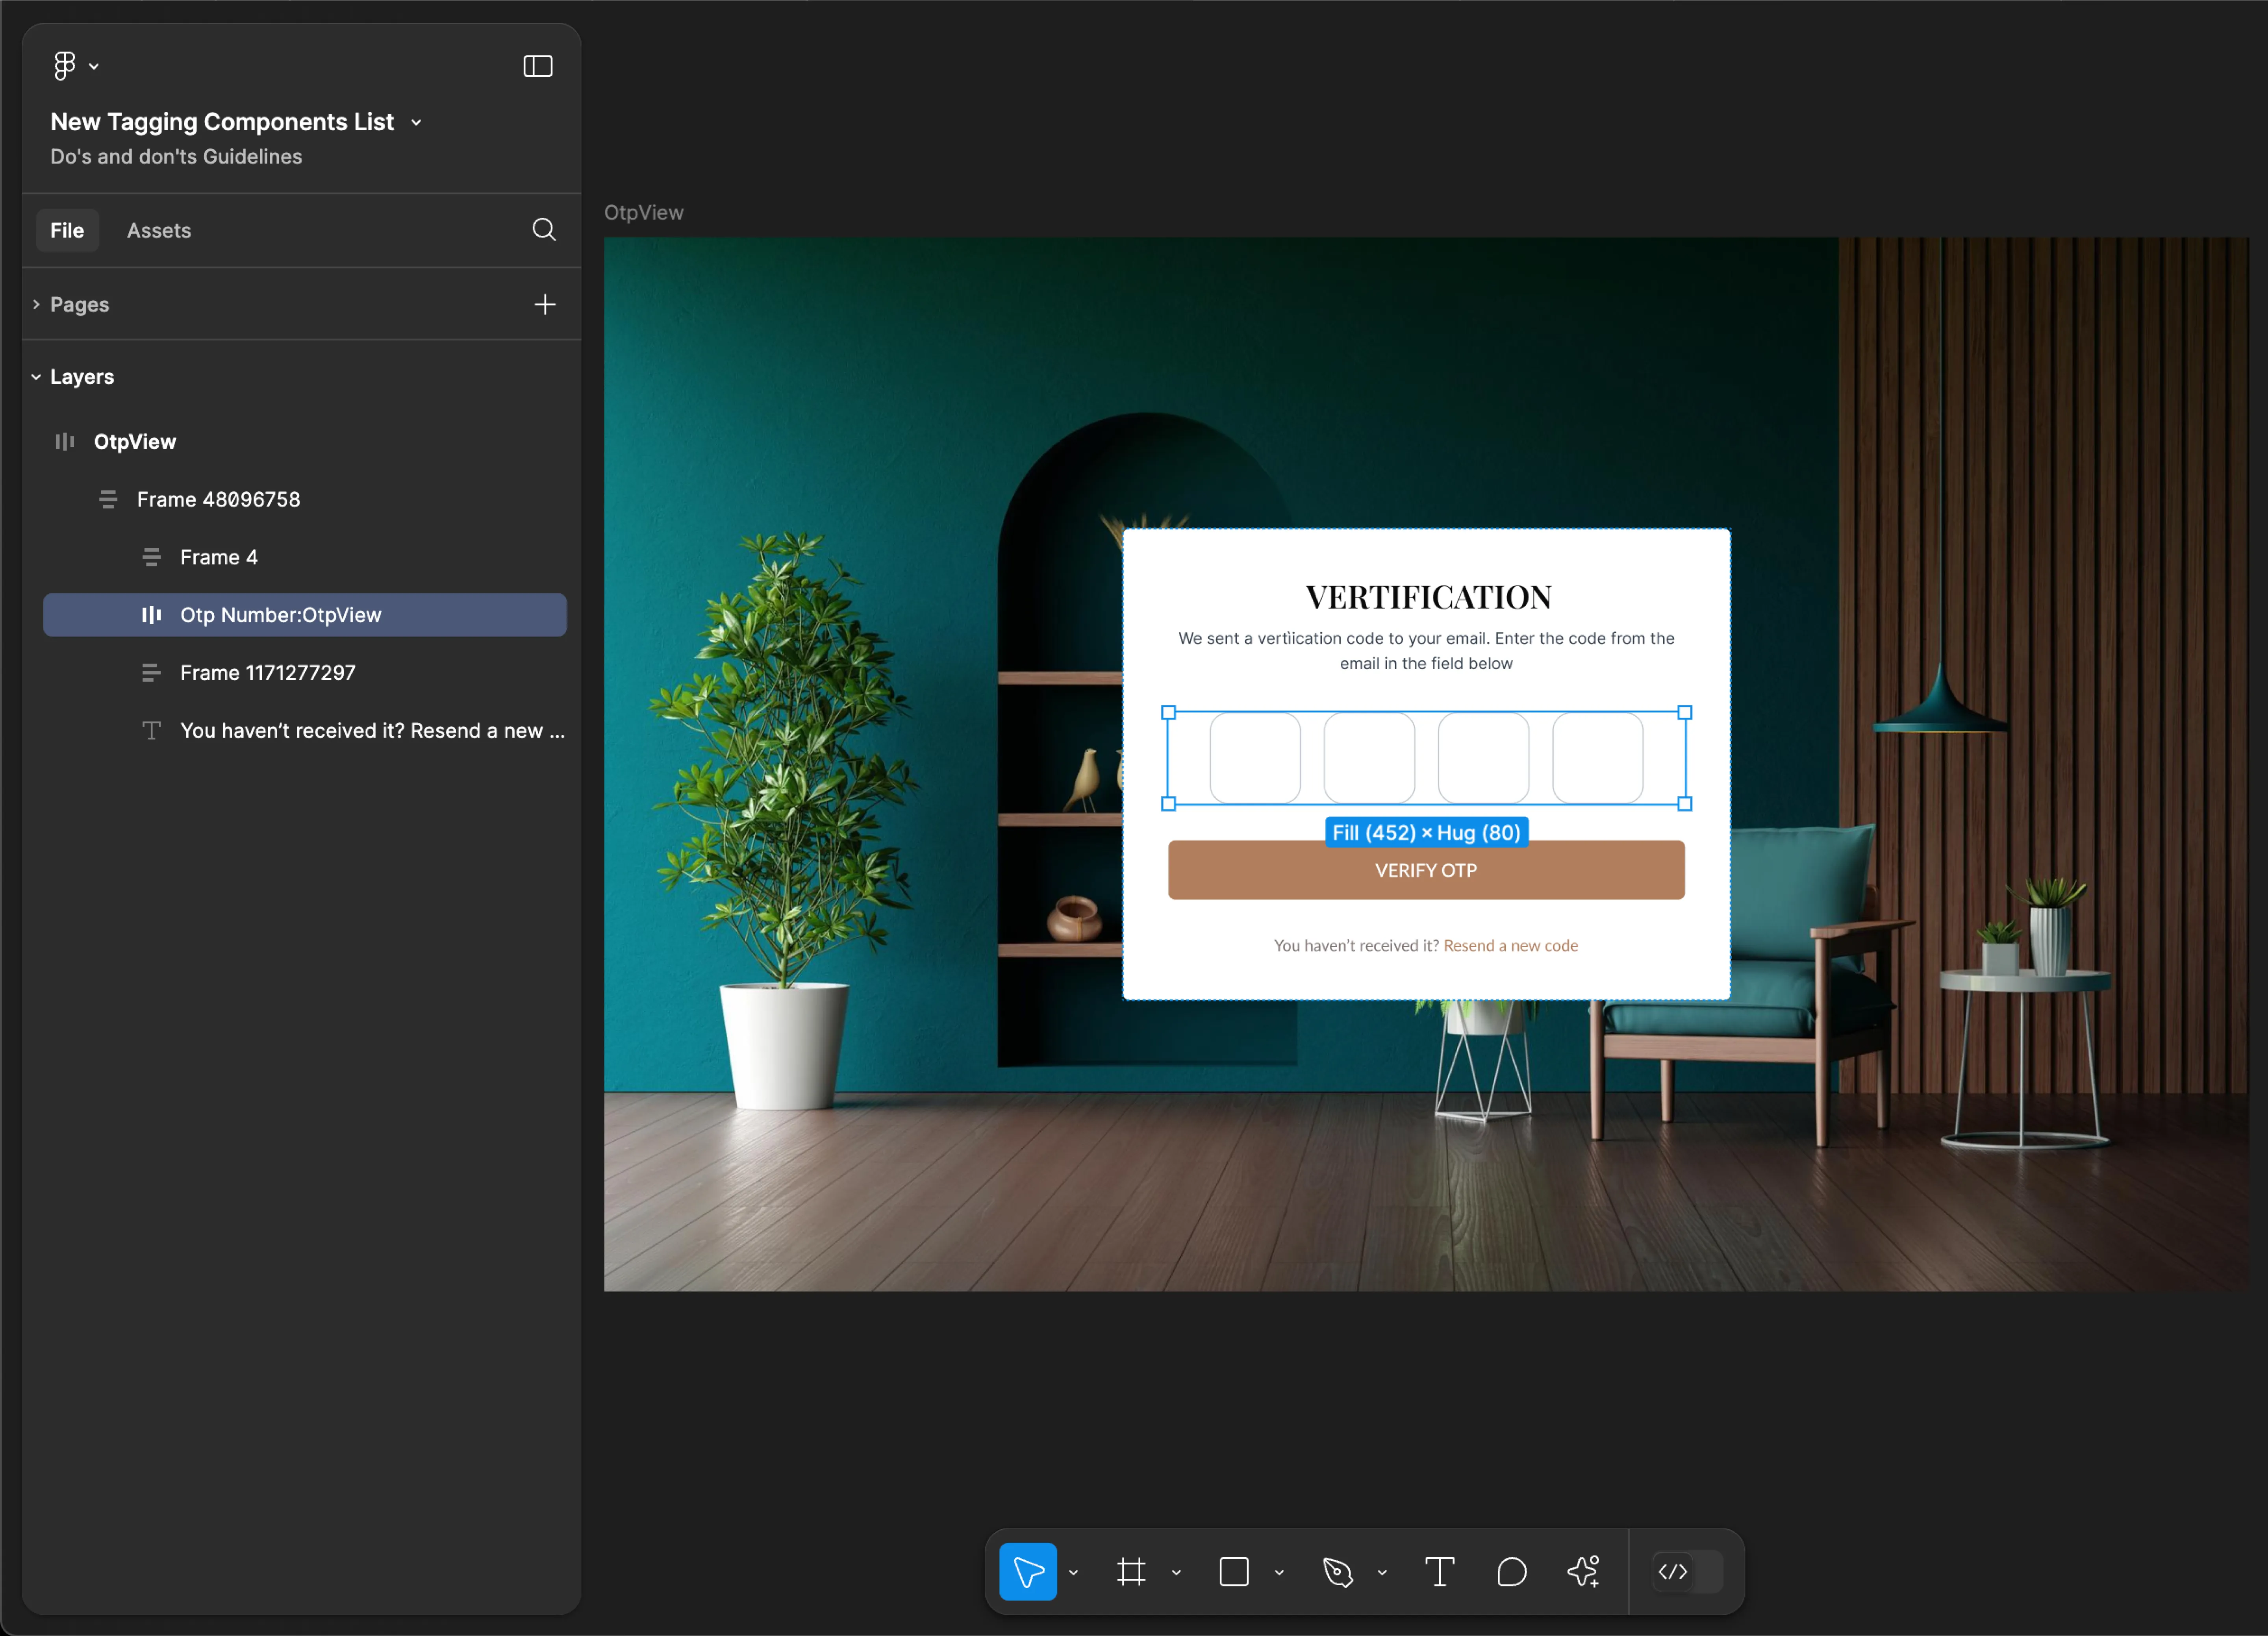
Task: Click the second OTP digit box
Action: pos(1369,758)
